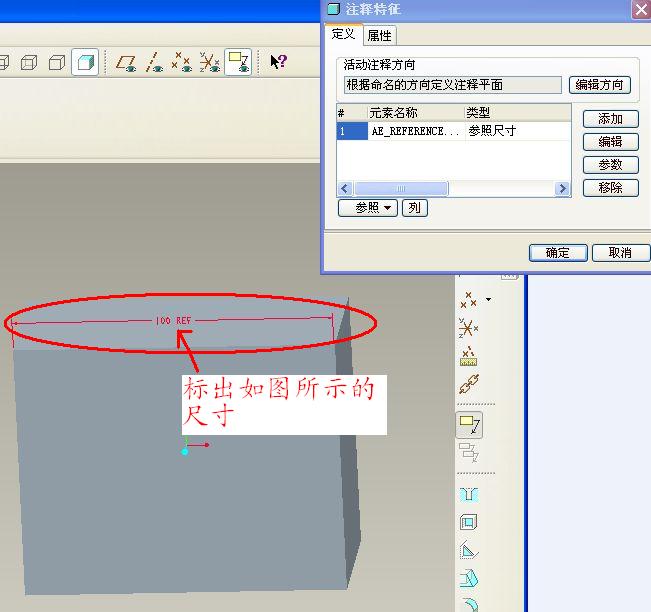Click the 列 button

[414, 208]
